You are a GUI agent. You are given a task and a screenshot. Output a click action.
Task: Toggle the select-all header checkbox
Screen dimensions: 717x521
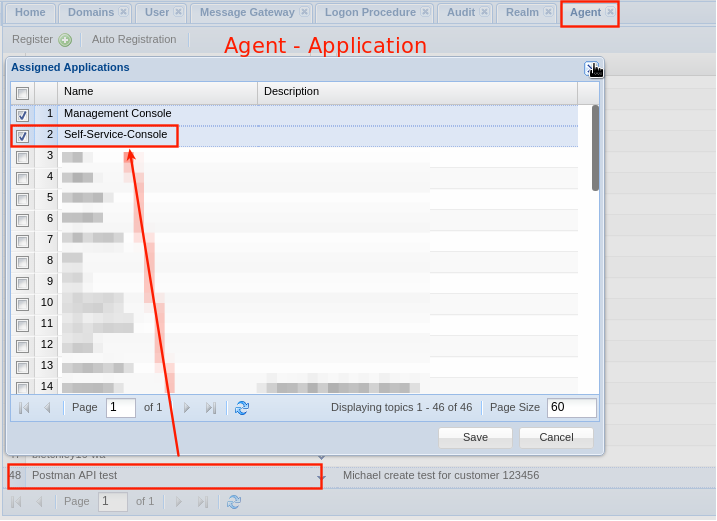(22, 93)
